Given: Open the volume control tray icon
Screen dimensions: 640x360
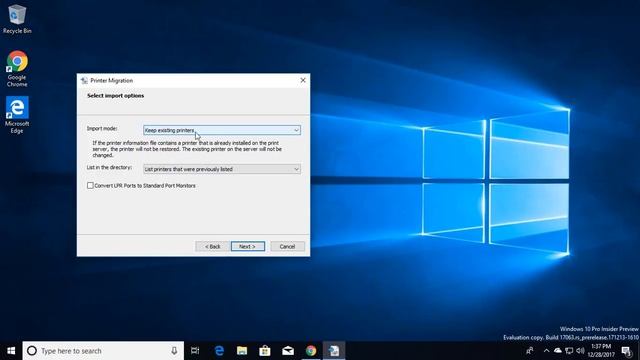Looking at the screenshot, I should (580, 351).
